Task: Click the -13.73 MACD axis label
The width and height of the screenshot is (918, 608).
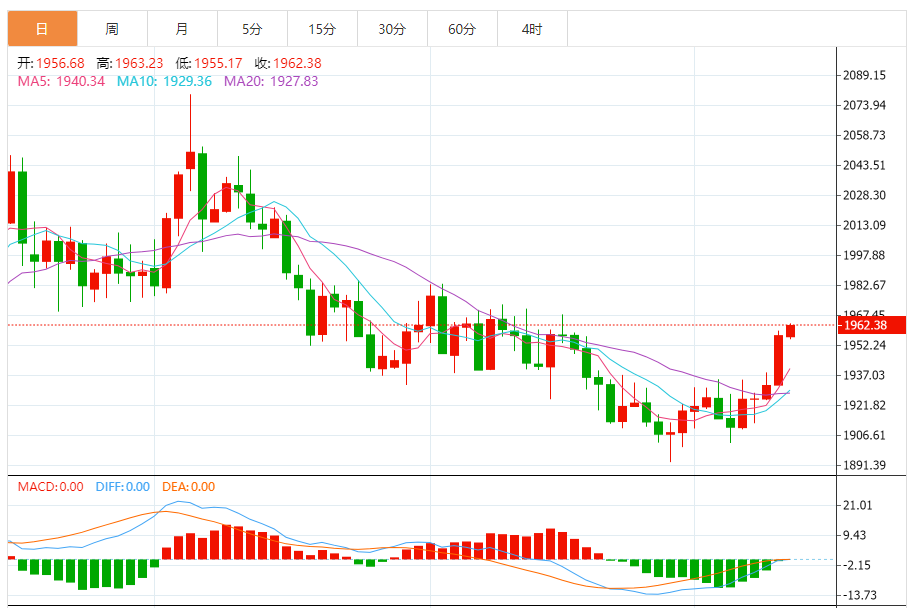Action: [x=859, y=595]
